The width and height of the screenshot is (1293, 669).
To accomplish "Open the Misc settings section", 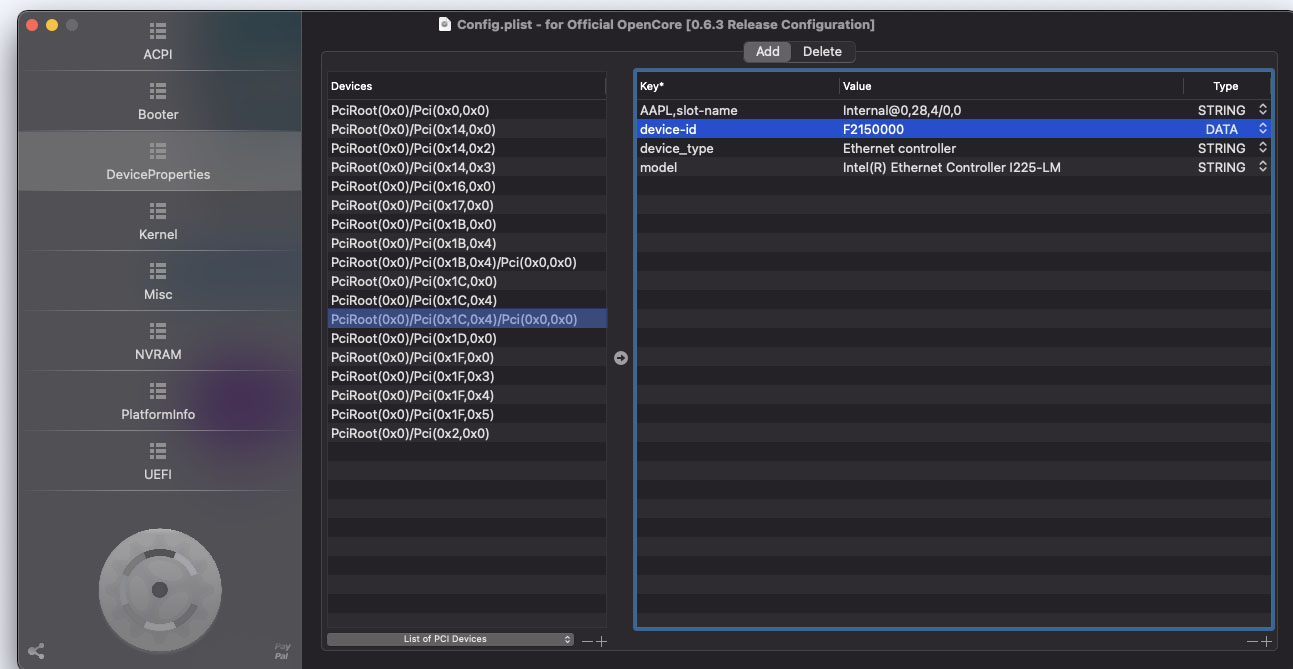I will (x=158, y=282).
